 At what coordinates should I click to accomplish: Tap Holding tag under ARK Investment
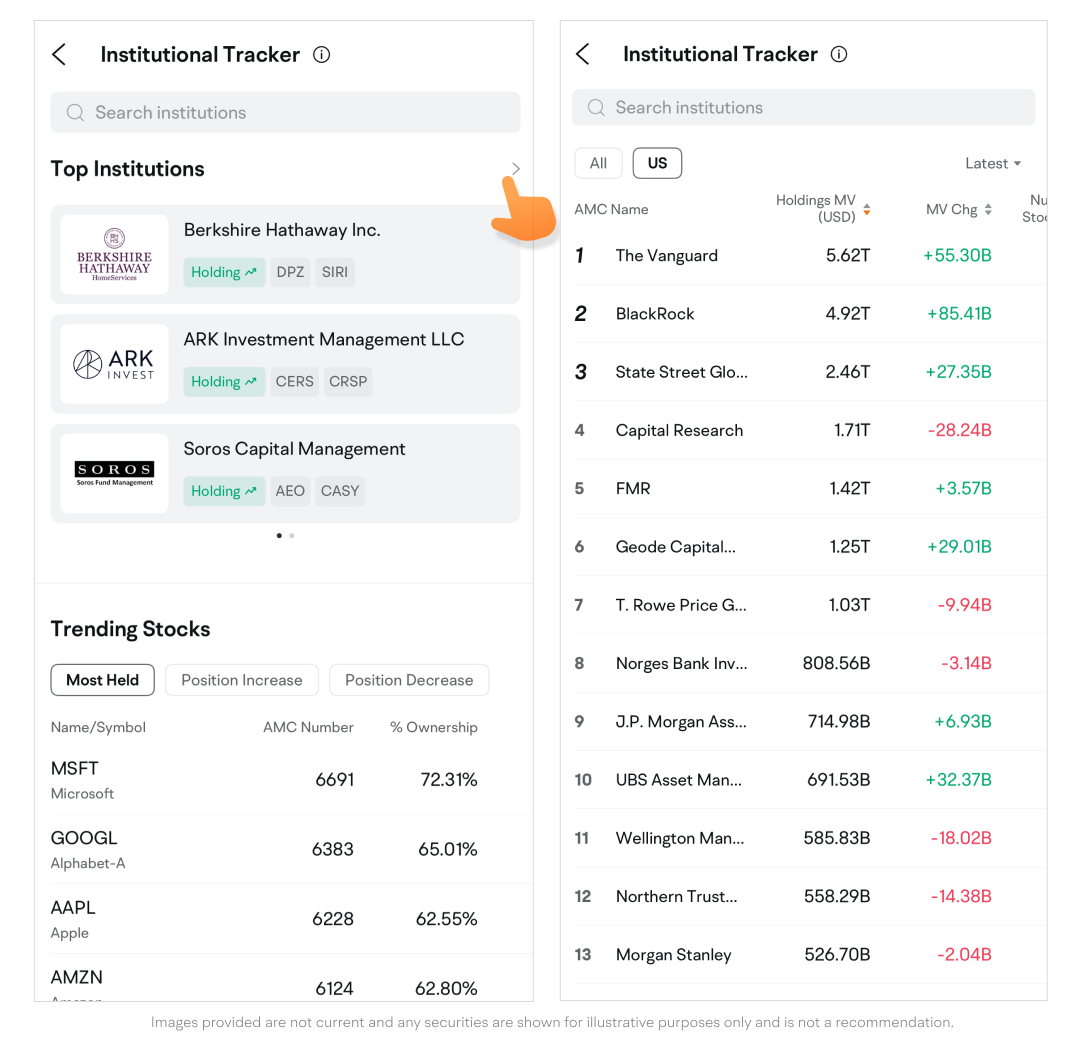tap(224, 382)
